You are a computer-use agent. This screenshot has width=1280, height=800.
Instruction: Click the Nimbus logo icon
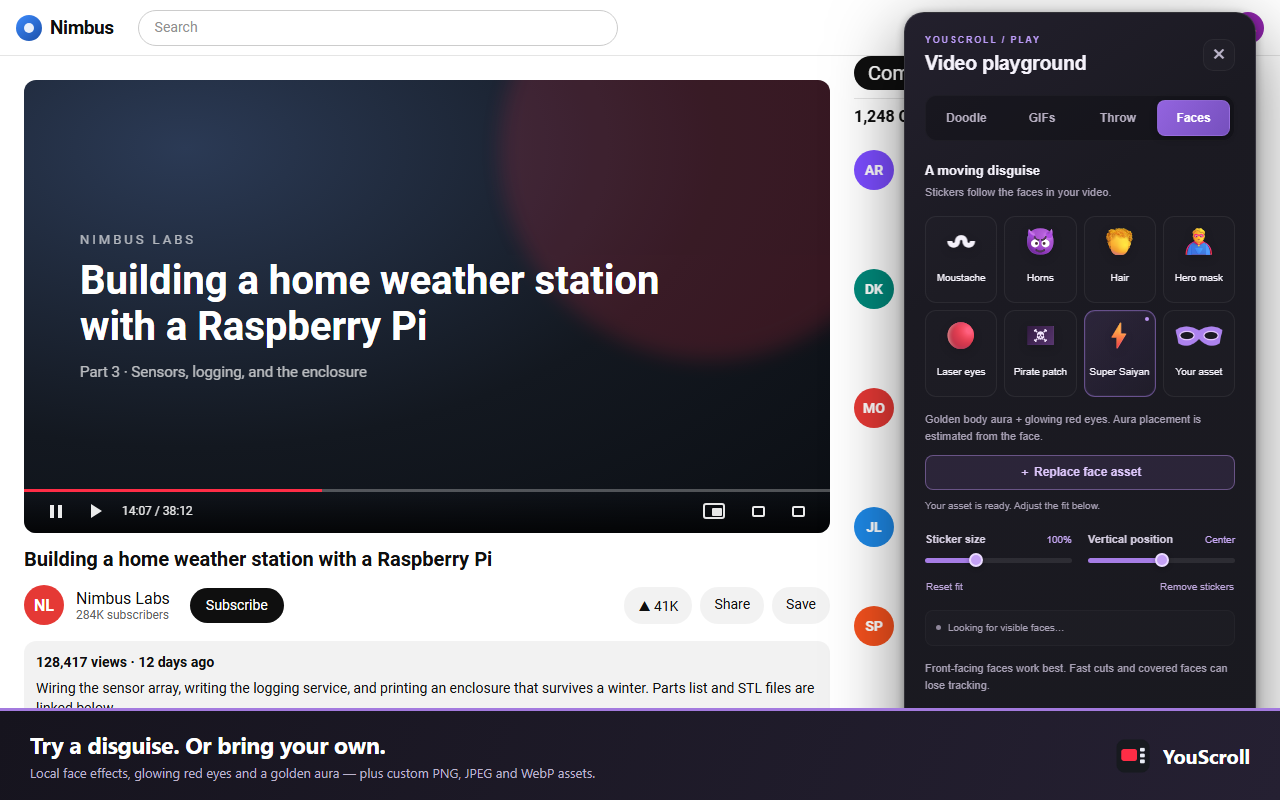29,28
